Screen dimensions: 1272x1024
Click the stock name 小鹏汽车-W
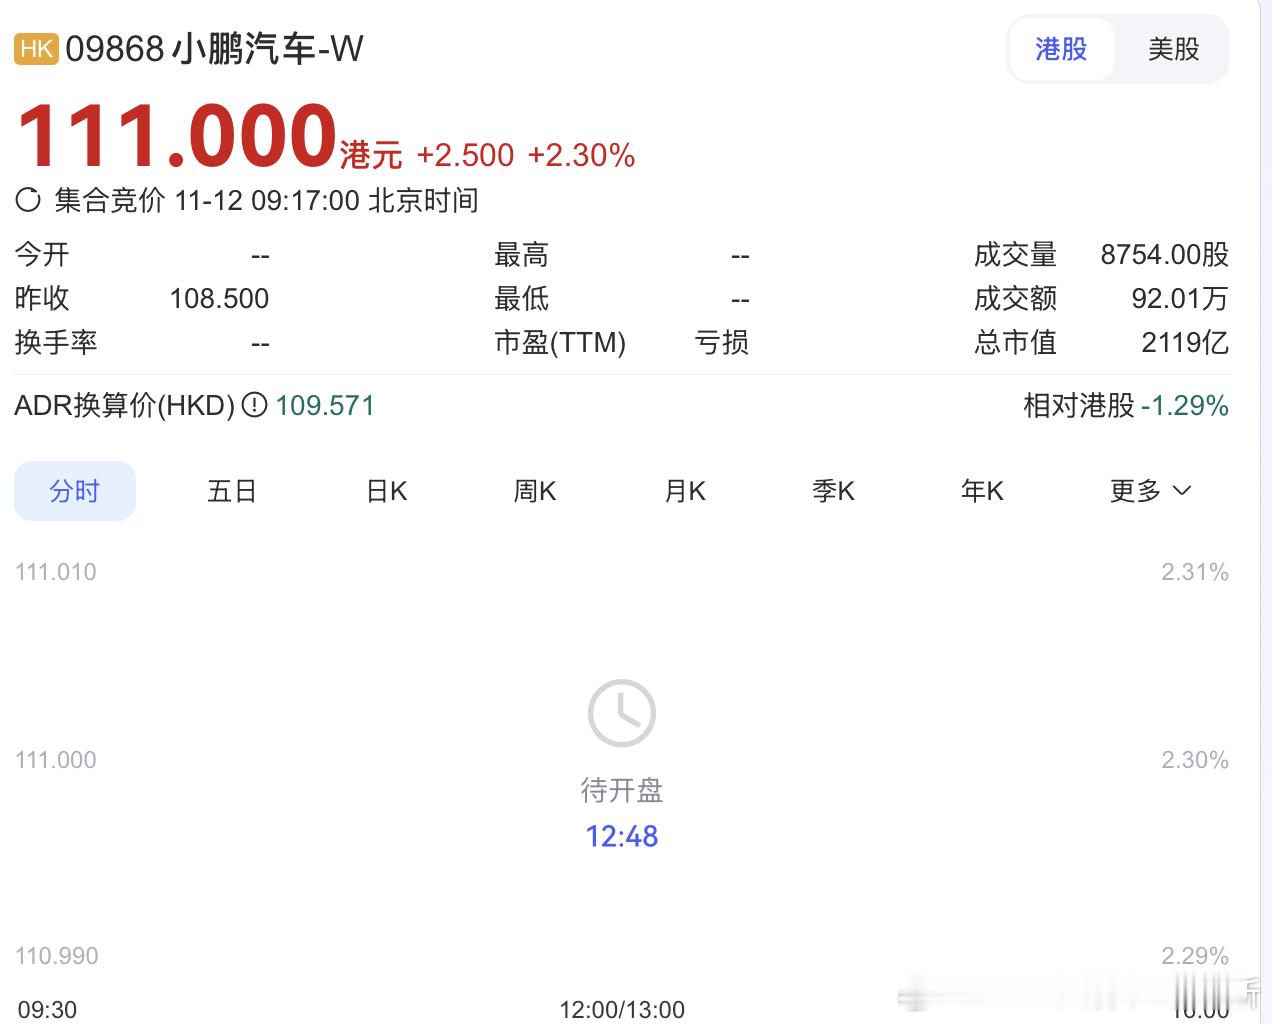[265, 48]
